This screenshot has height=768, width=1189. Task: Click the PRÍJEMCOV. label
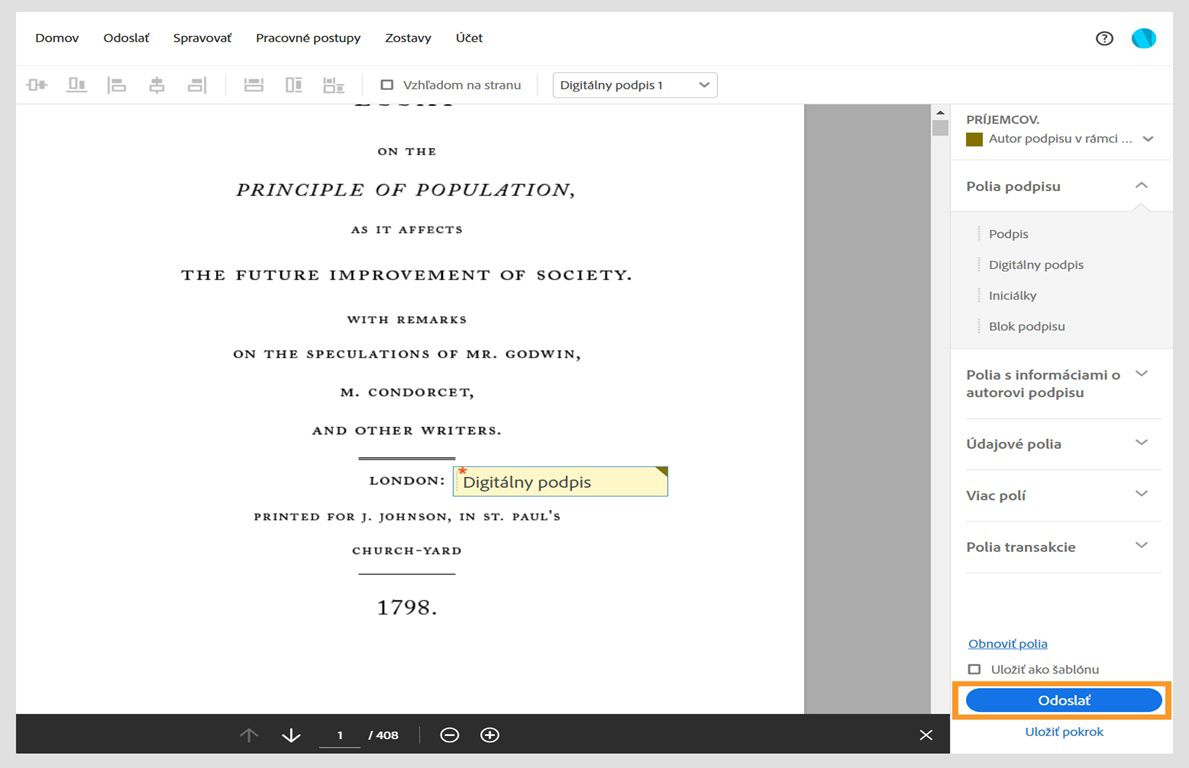1002,120
